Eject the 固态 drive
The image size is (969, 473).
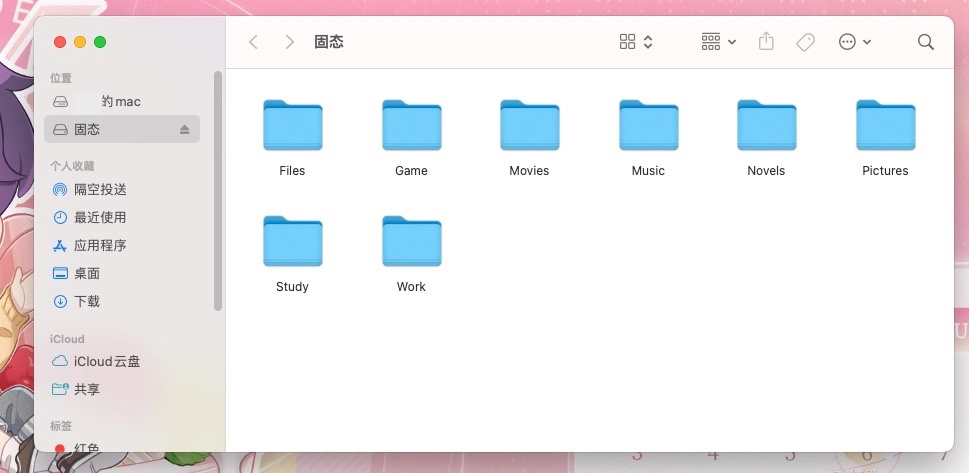coord(184,130)
